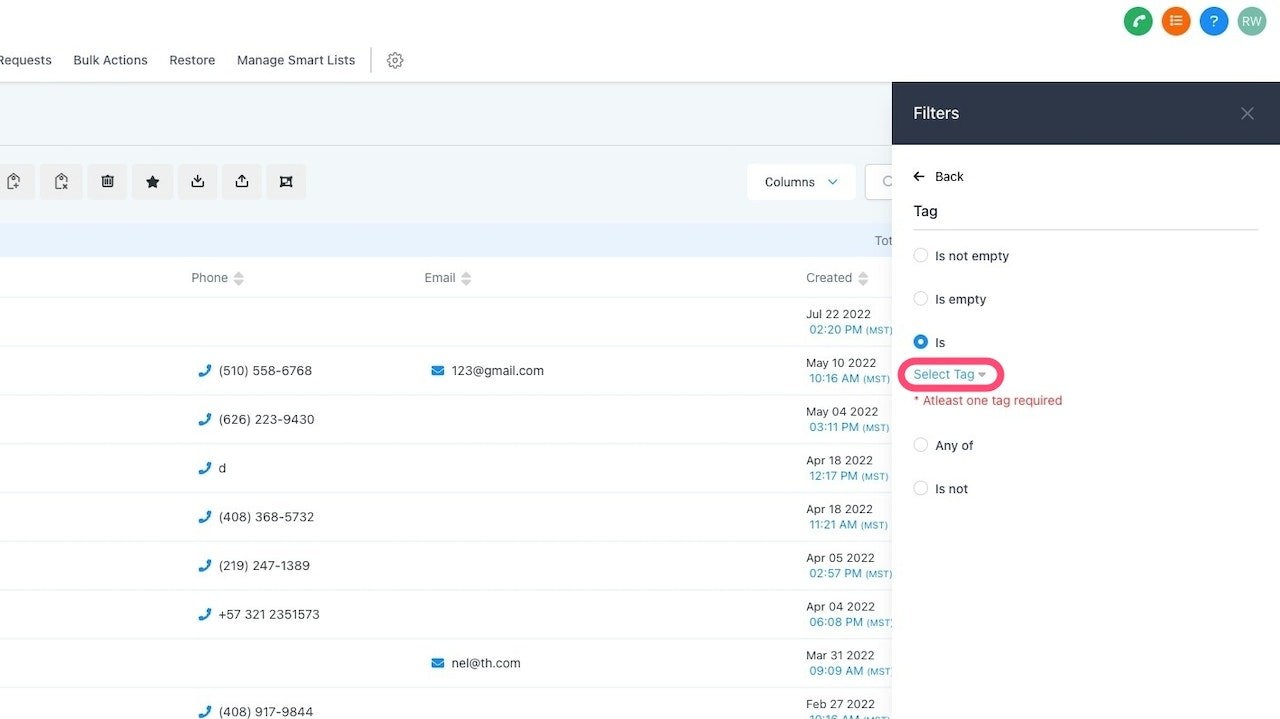The image size is (1280, 719).
Task: Click phone icon next to (510) 558-6768
Action: tap(205, 371)
